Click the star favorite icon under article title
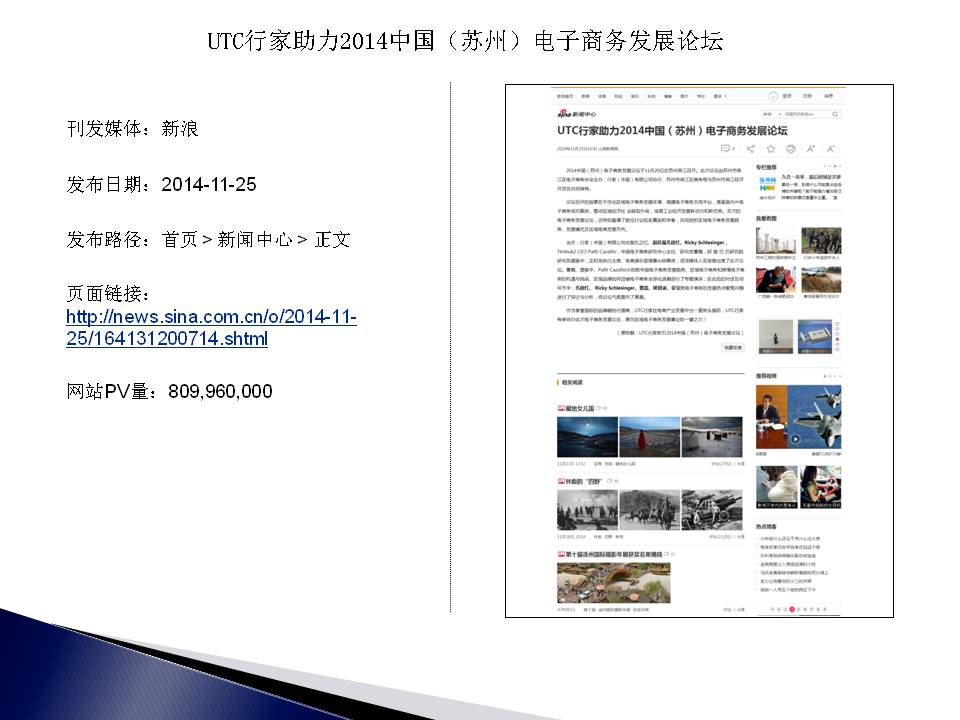This screenshot has height=720, width=960. (x=771, y=148)
